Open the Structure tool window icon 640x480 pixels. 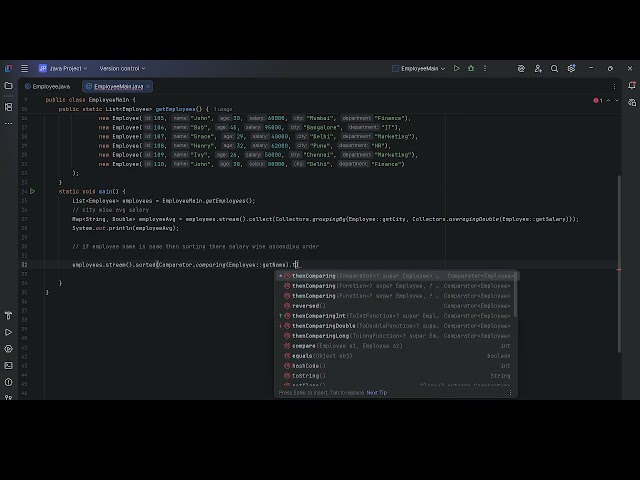coord(8,107)
